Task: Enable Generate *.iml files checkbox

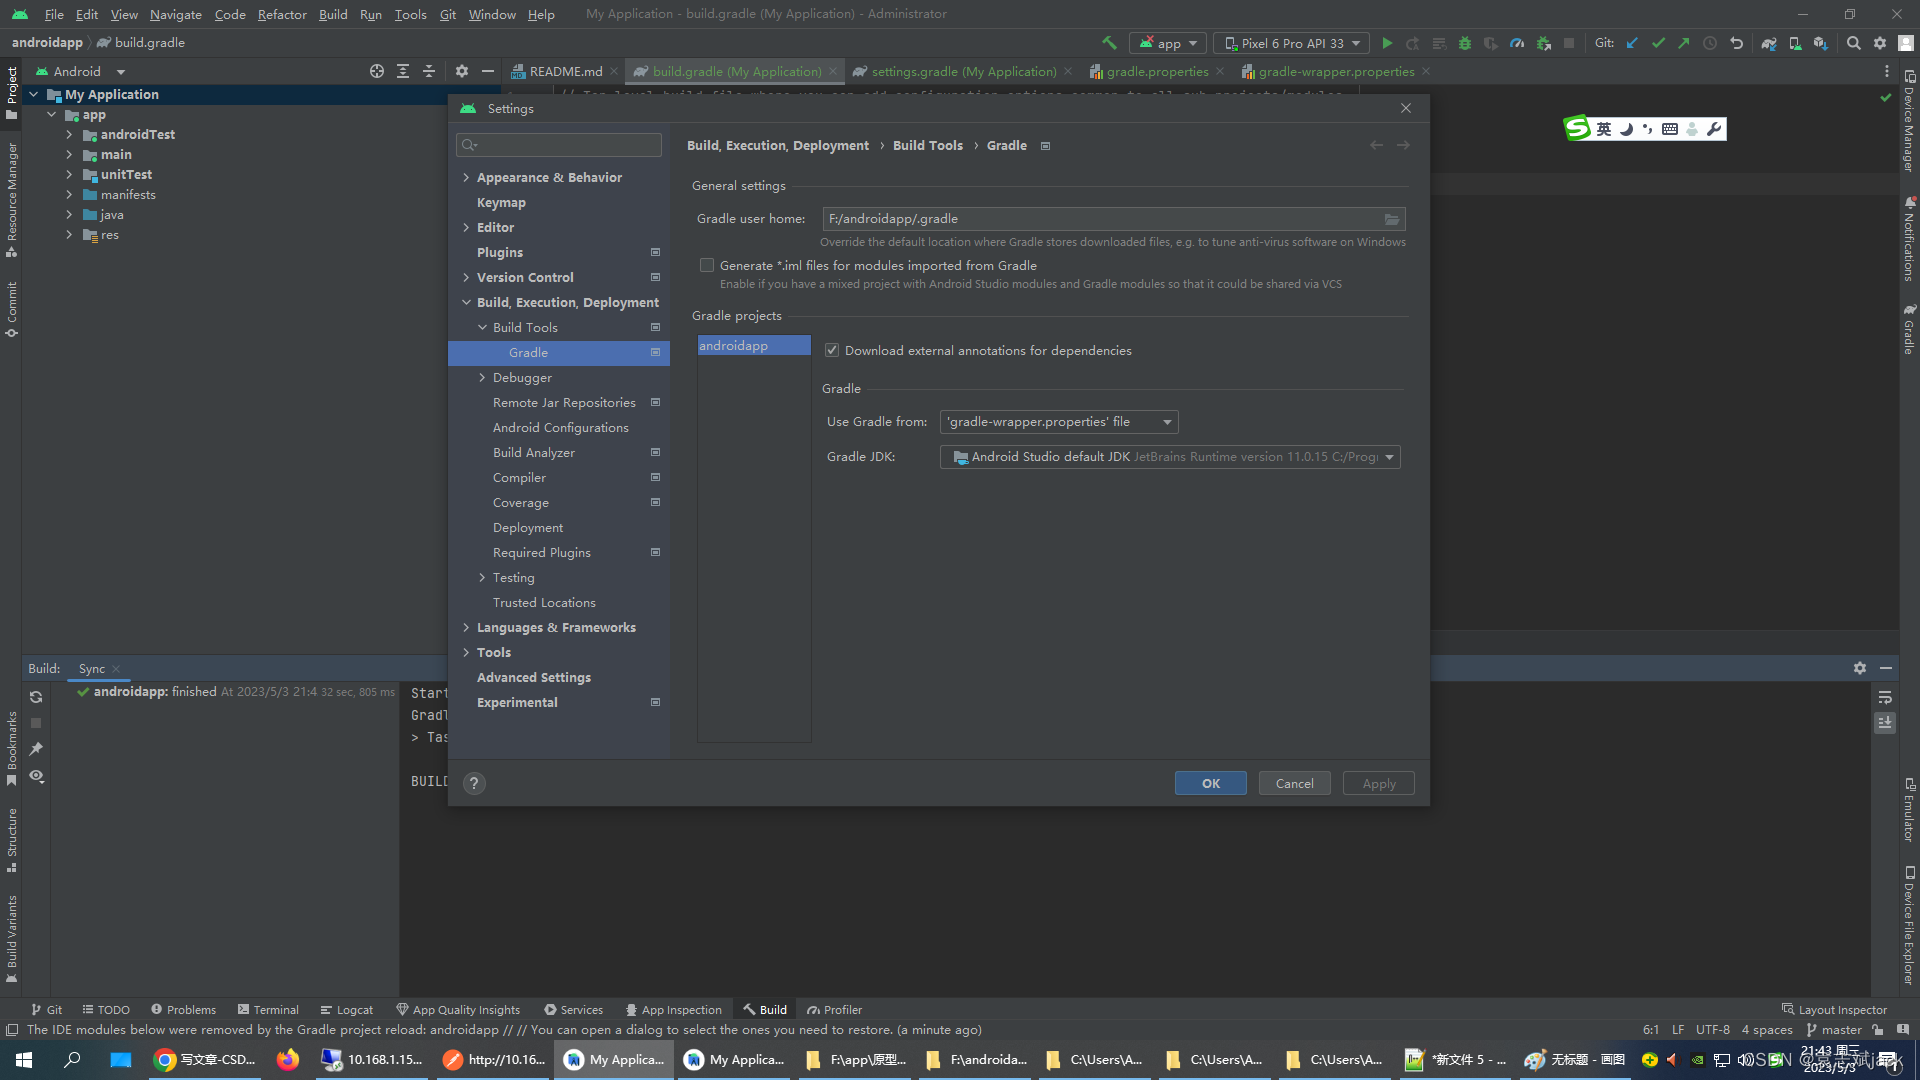Action: 707,265
